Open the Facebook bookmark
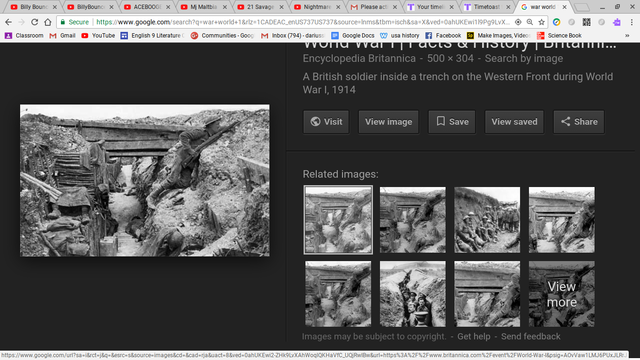The image size is (640, 360). (443, 36)
